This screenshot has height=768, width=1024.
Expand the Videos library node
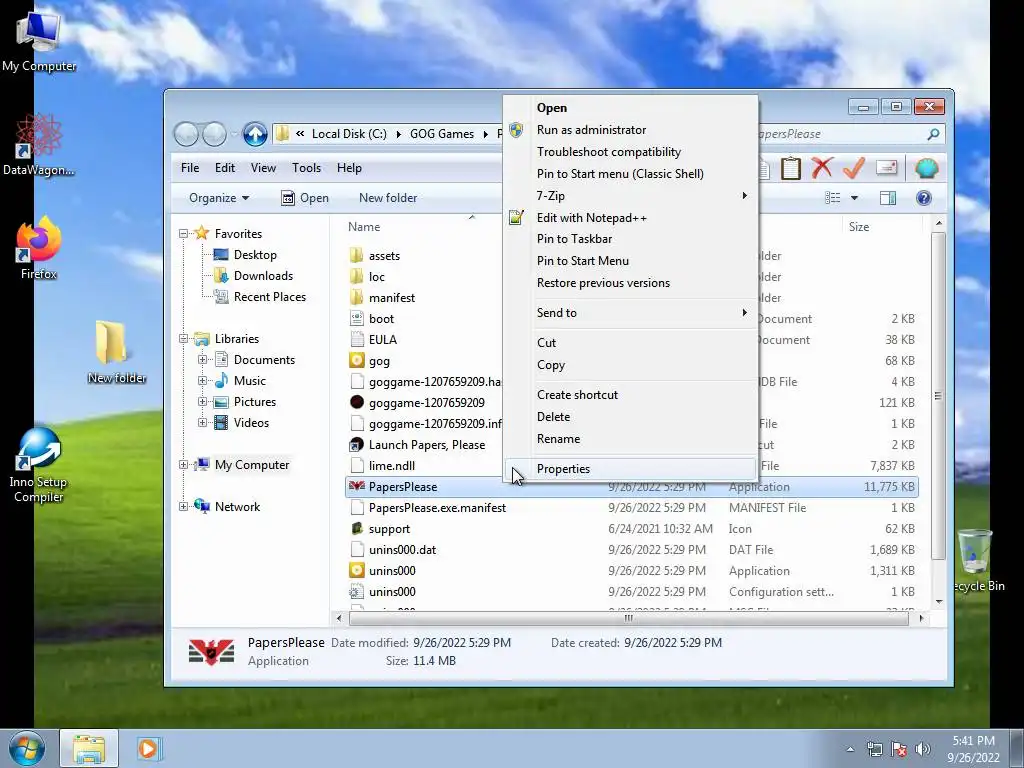click(202, 423)
